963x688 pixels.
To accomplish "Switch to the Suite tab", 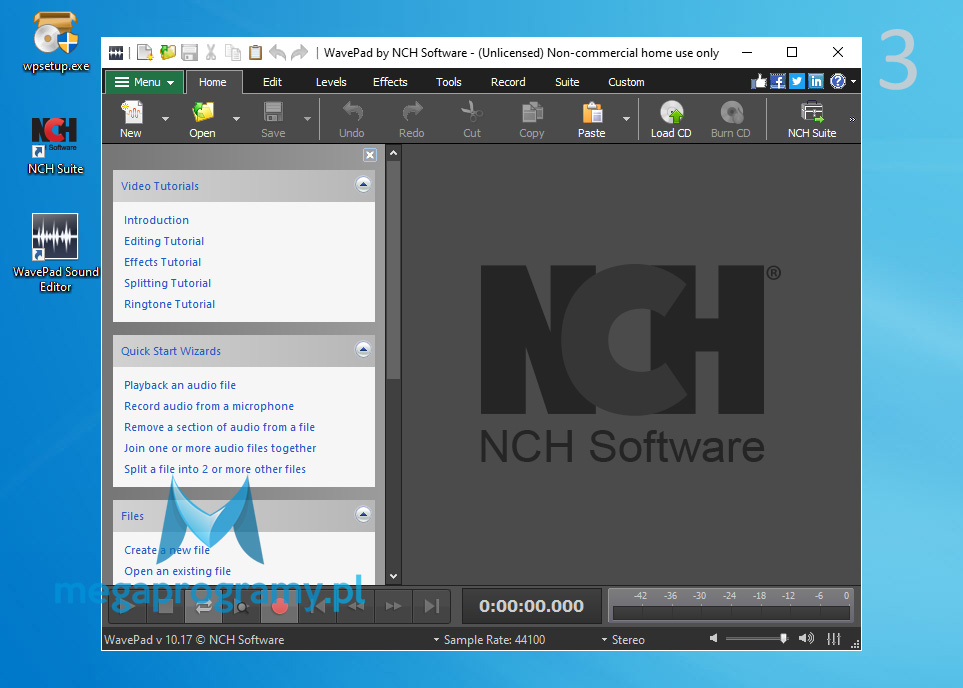I will coord(567,82).
